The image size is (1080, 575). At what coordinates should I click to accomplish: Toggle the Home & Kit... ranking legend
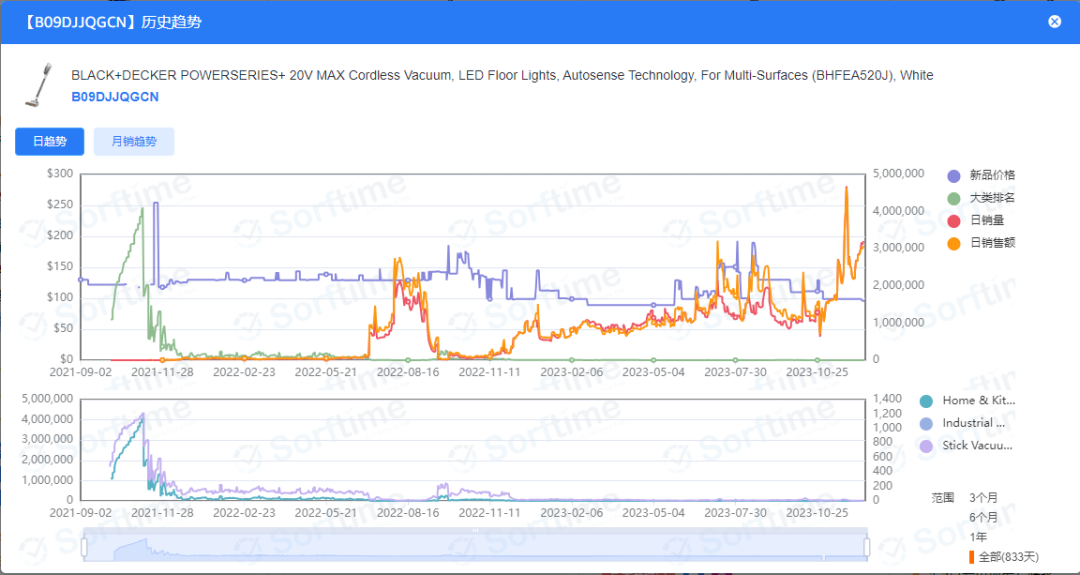(x=968, y=401)
